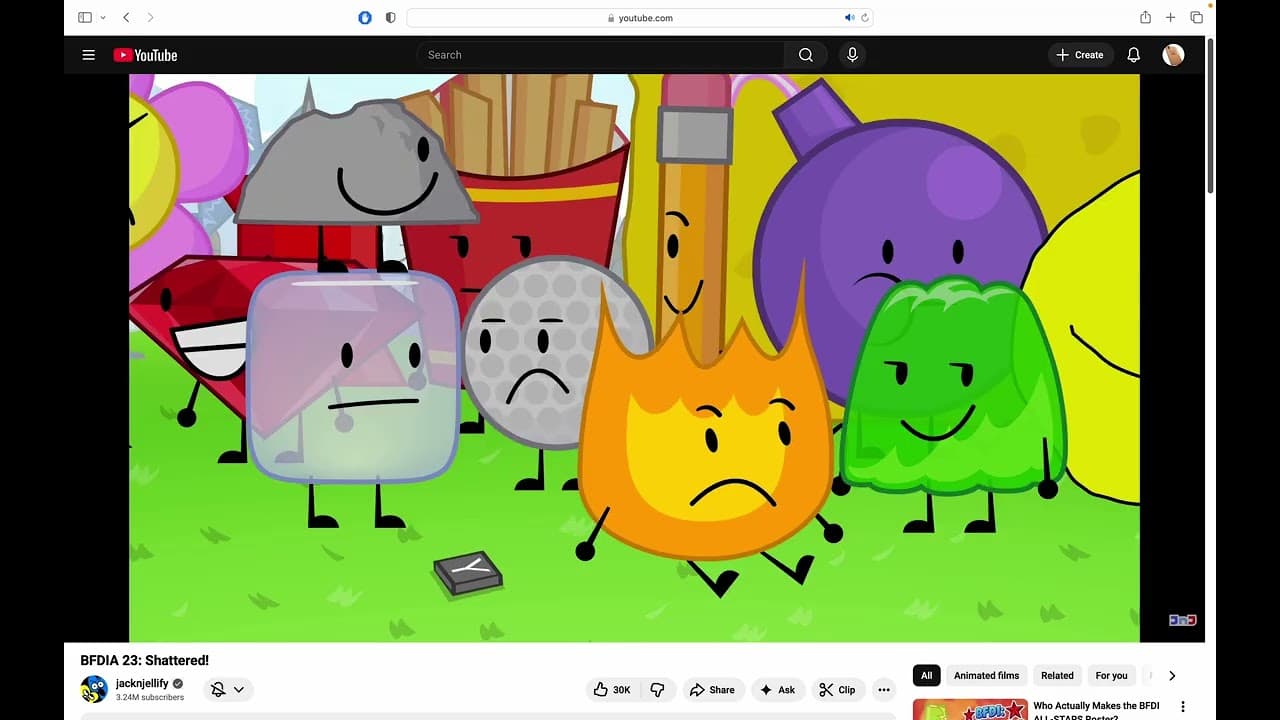Expand the dropdown arrow beside the sidebar icon
This screenshot has width=1280, height=720.
[x=102, y=17]
